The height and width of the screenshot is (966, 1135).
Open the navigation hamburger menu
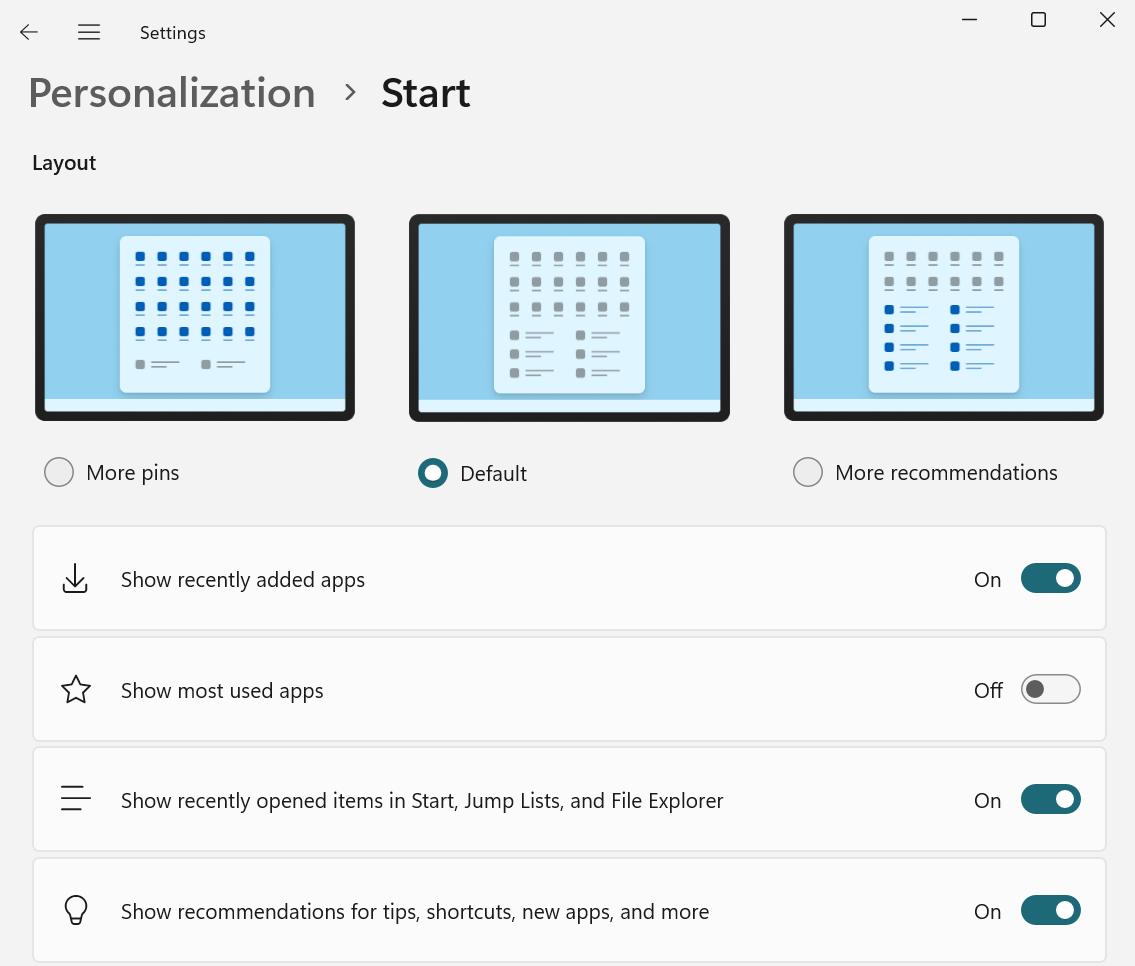88,32
